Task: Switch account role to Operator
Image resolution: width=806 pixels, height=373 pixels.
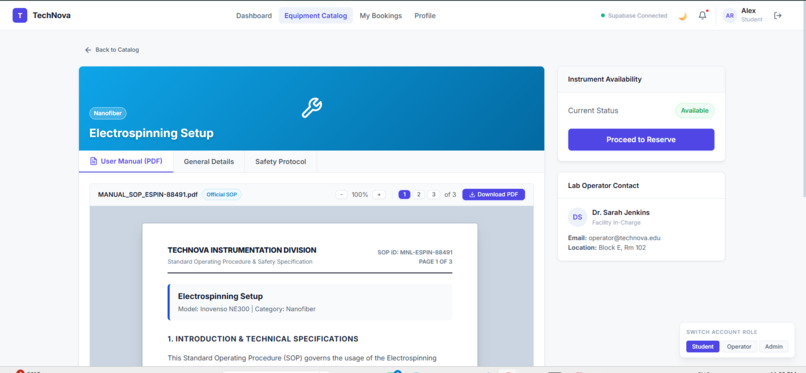Action: tap(739, 347)
